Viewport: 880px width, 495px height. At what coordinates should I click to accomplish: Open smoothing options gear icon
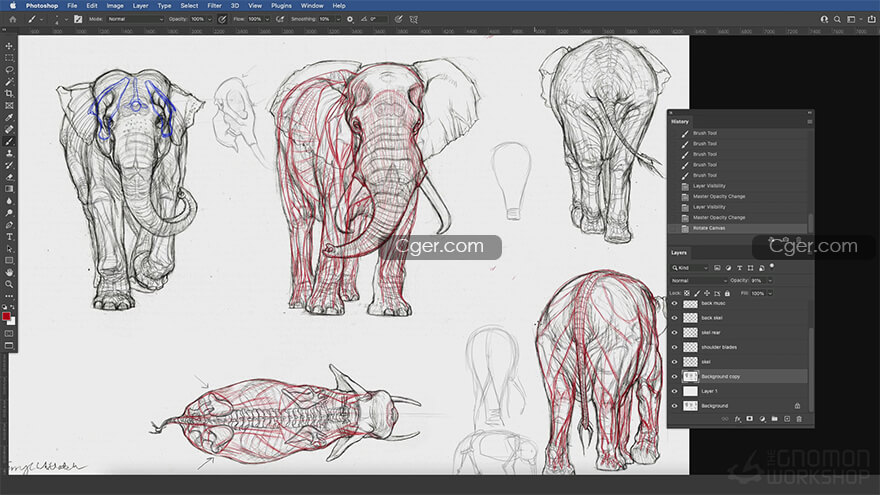(350, 19)
